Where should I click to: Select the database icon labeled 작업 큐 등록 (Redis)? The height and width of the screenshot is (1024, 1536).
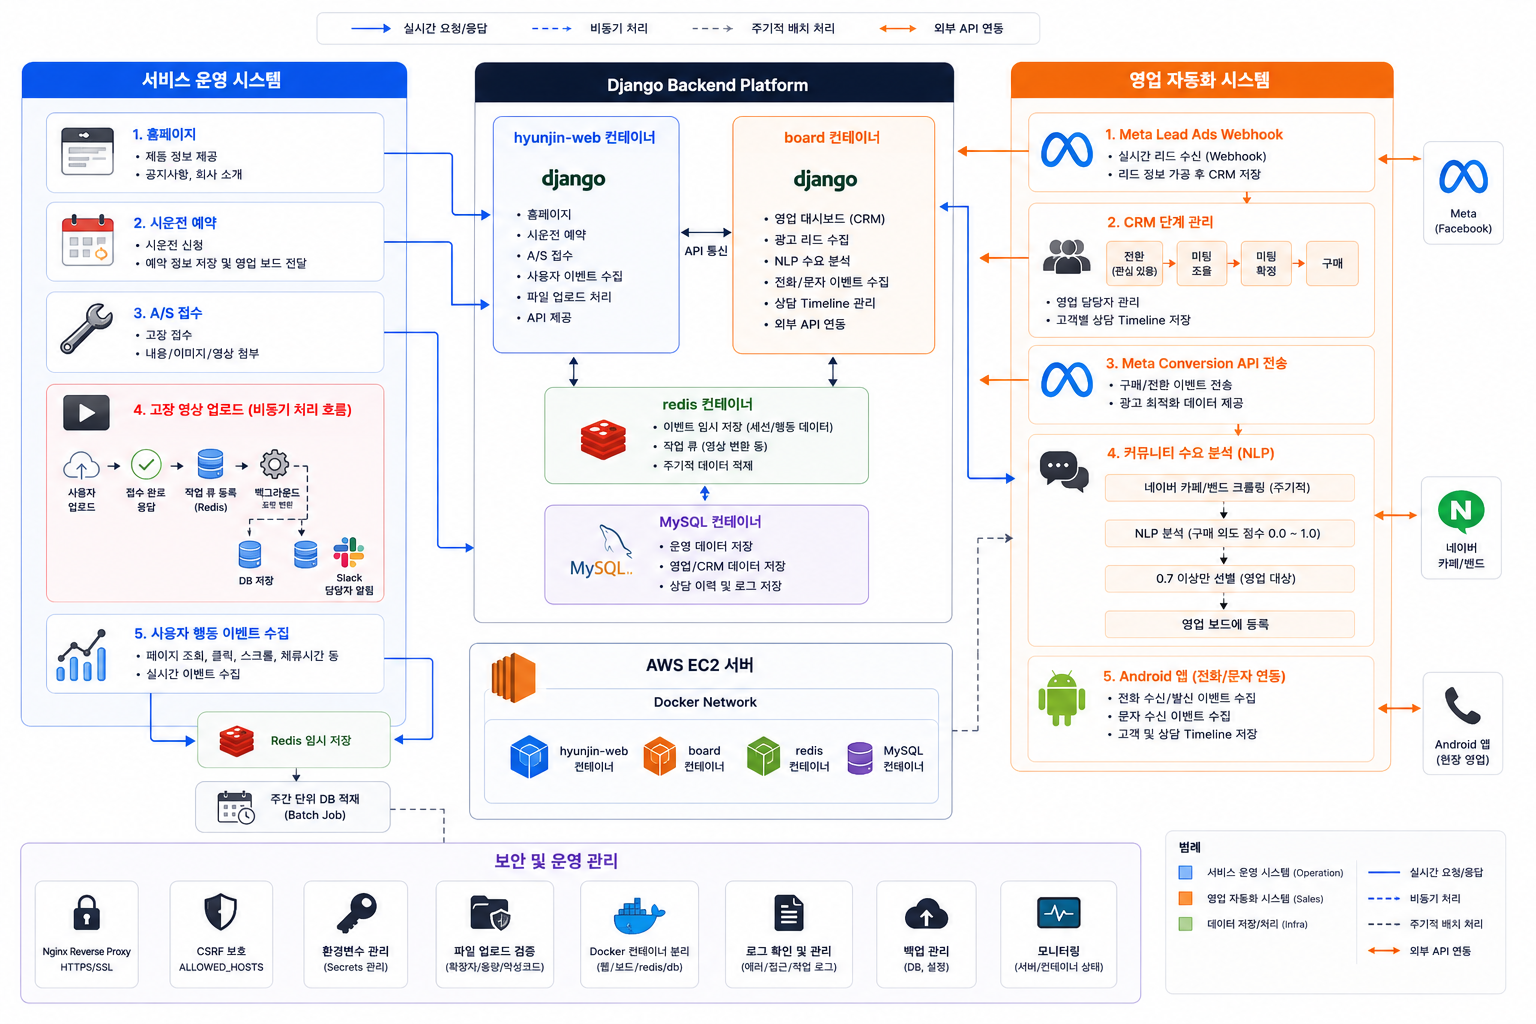click(210, 464)
